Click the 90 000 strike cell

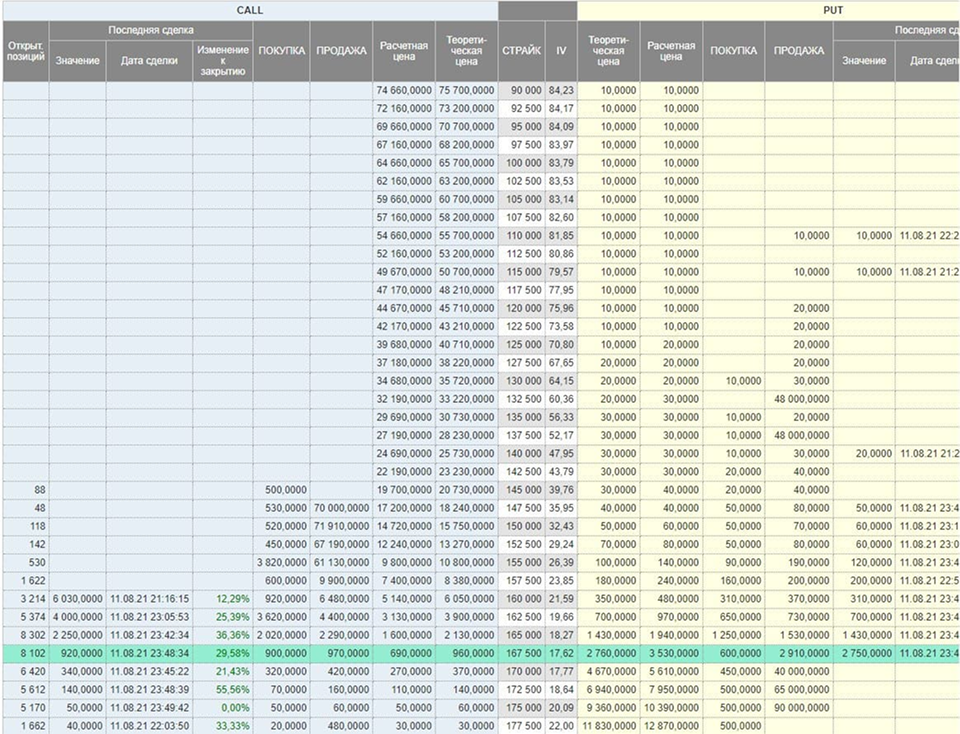click(x=521, y=91)
